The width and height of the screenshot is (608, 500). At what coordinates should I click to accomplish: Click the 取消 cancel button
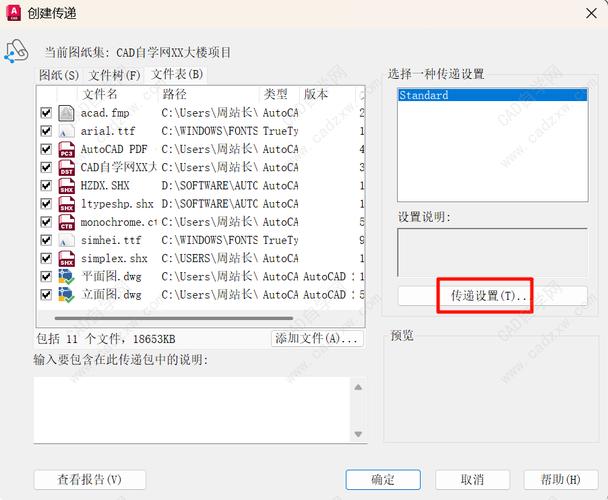(x=472, y=480)
